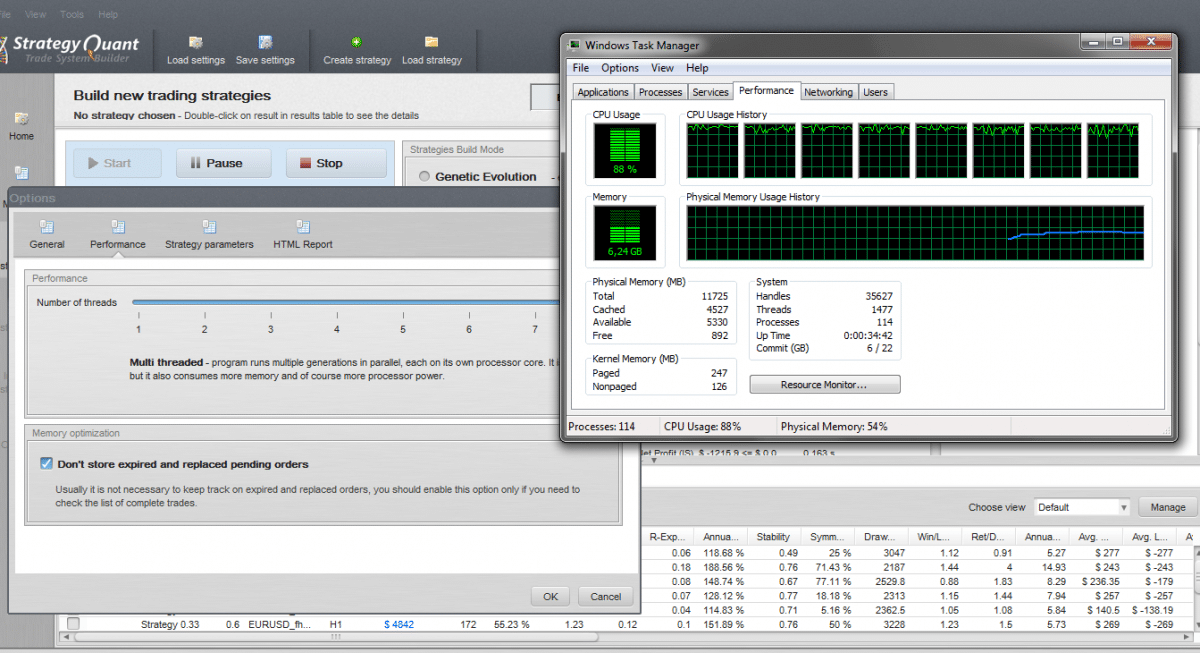
Task: Toggle 'Don't store expired and replaced pending orders'
Action: (x=46, y=464)
